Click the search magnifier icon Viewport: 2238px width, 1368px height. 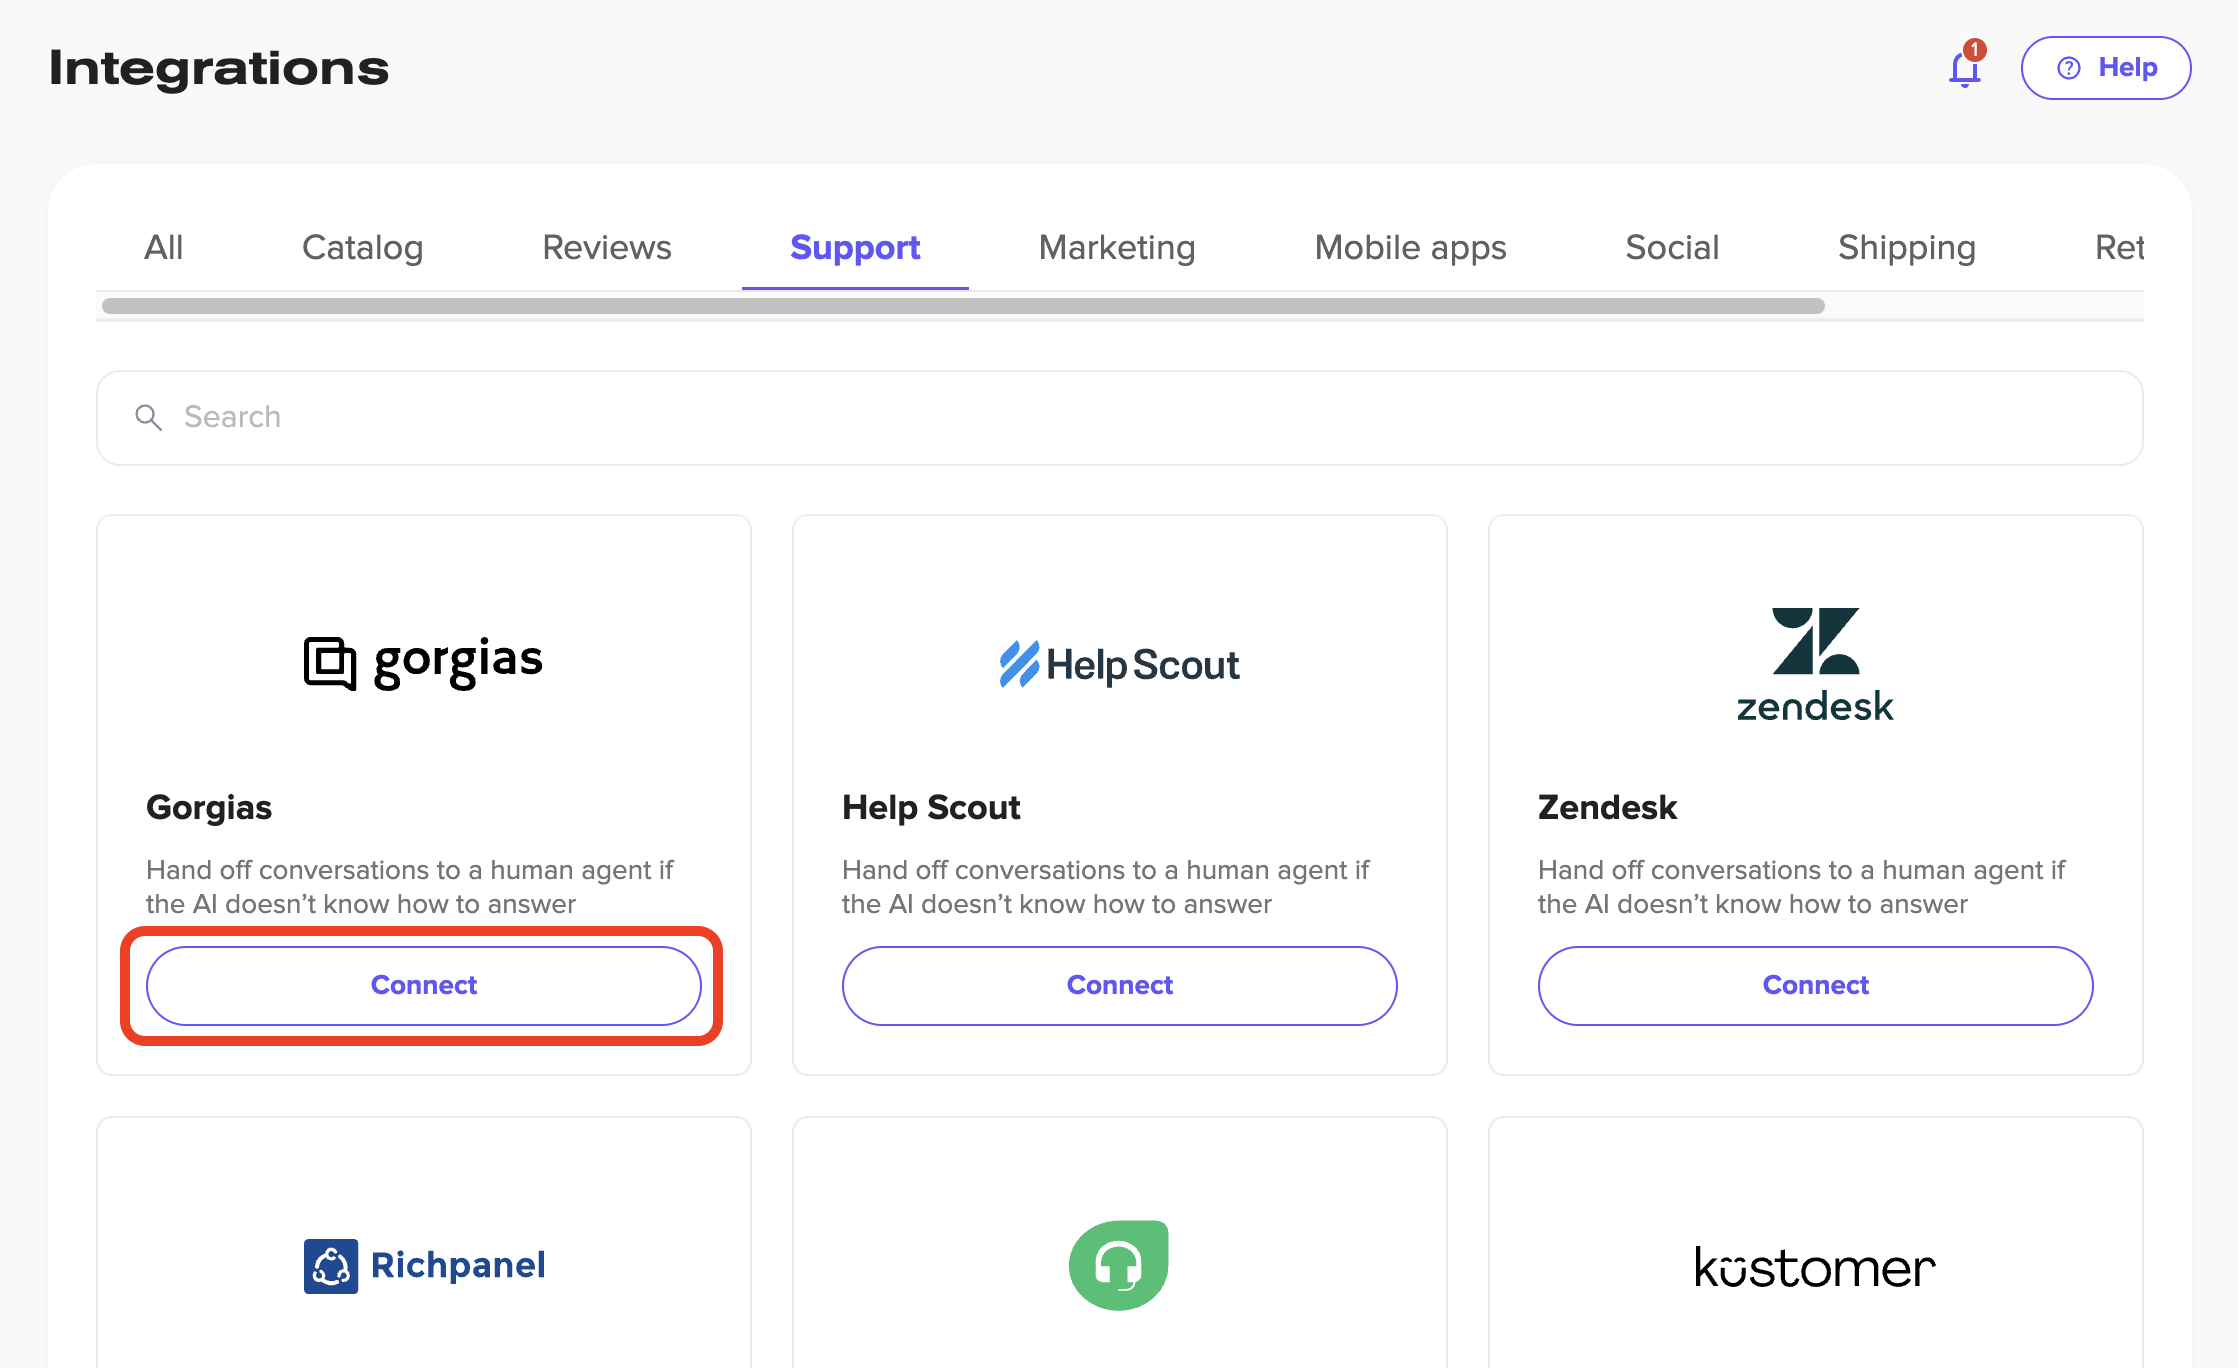point(148,417)
